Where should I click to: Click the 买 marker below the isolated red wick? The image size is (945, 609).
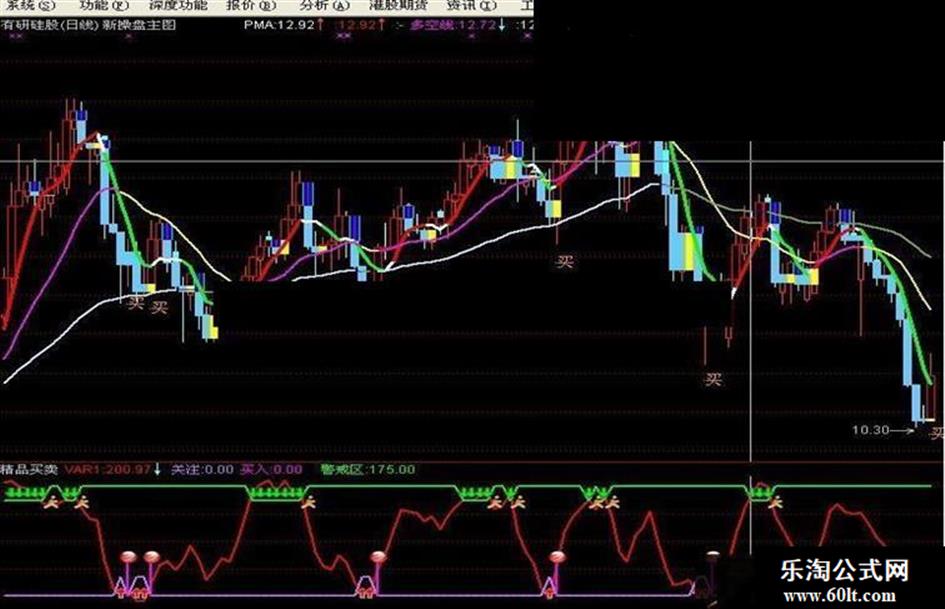click(714, 379)
